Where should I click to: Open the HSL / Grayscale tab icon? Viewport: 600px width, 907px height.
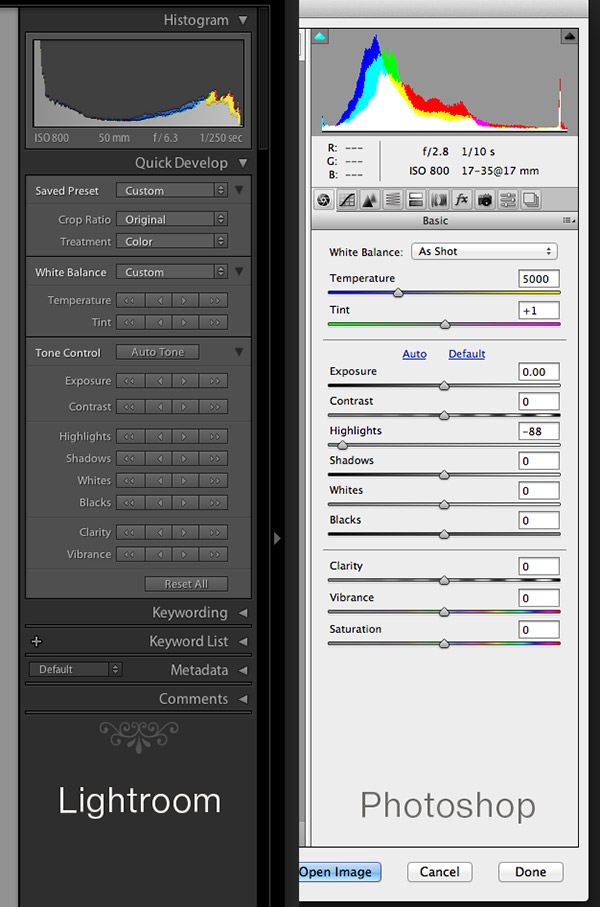[x=393, y=200]
